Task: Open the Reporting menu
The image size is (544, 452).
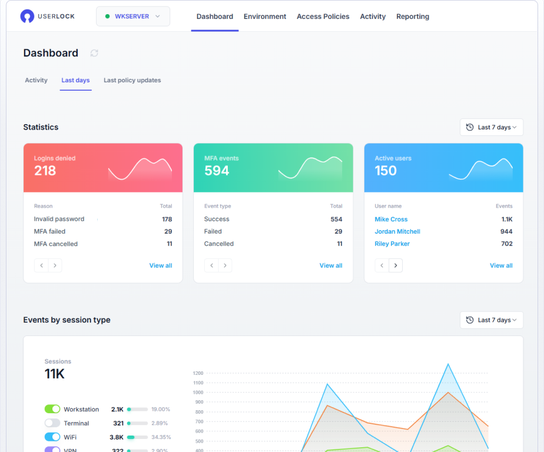Action: click(413, 16)
